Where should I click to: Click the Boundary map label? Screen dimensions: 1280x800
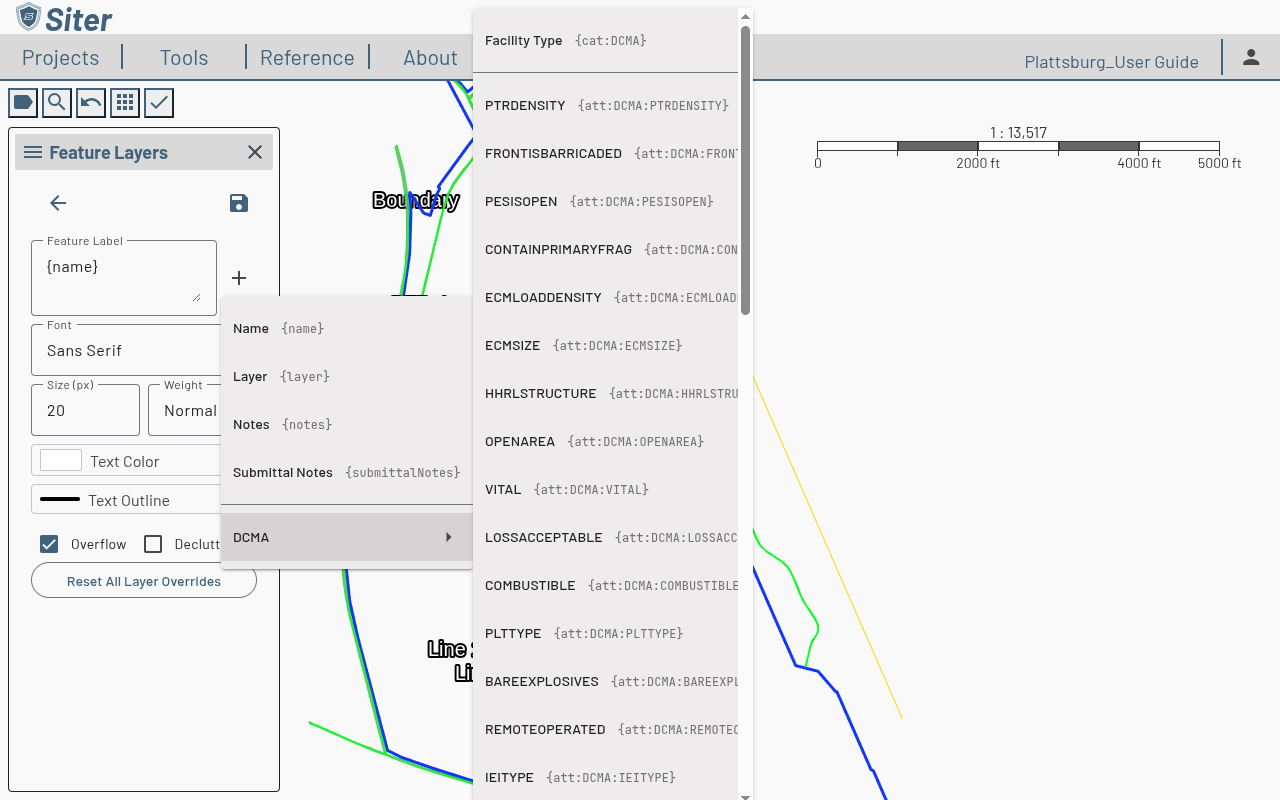pyautogui.click(x=416, y=200)
